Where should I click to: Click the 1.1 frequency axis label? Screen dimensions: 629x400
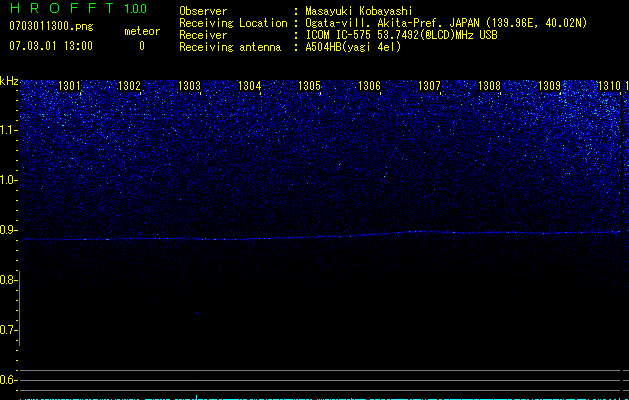click(8, 130)
